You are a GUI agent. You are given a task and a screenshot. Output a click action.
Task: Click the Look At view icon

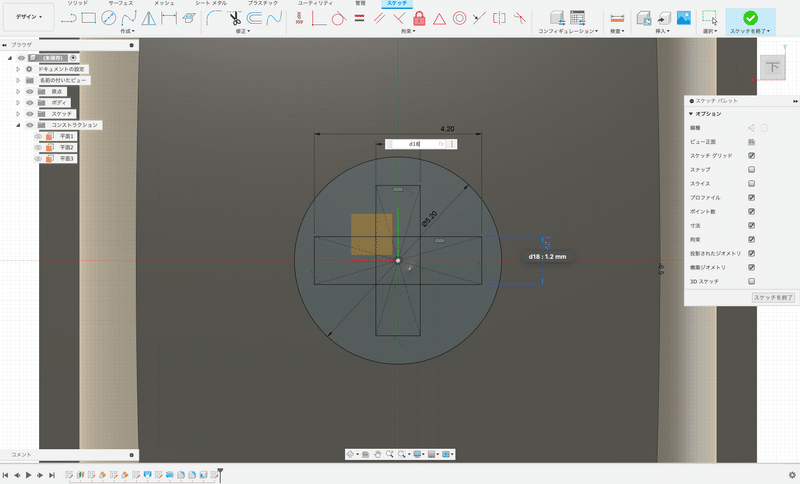(365, 454)
